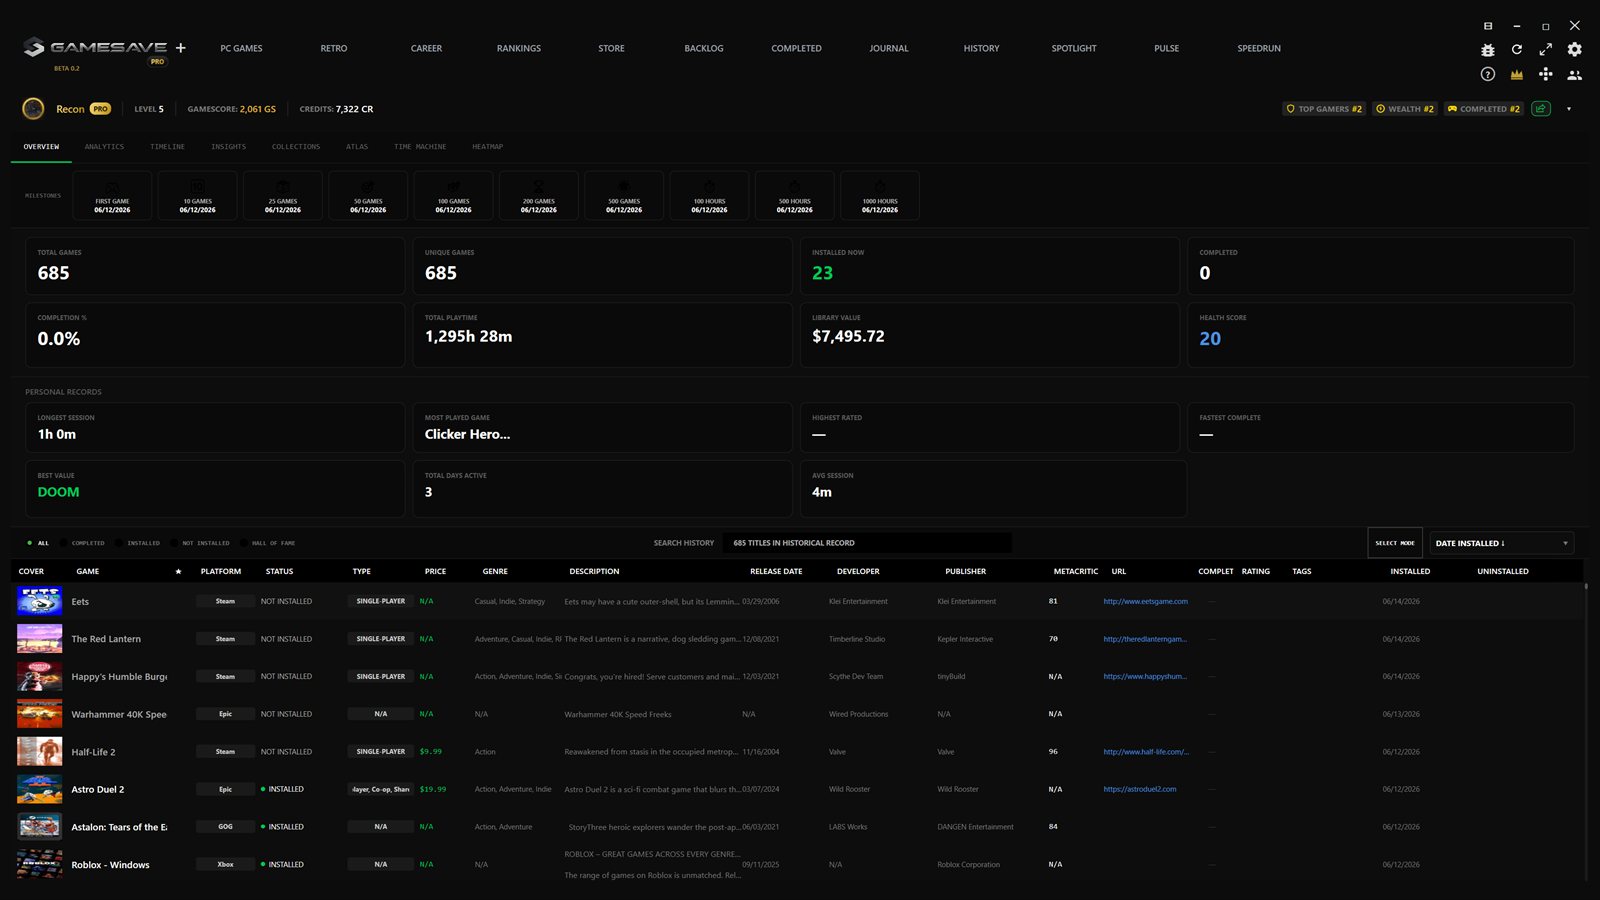Screen dimensions: 1600x900
Task: Open the settings gear icon
Action: [x=1574, y=49]
